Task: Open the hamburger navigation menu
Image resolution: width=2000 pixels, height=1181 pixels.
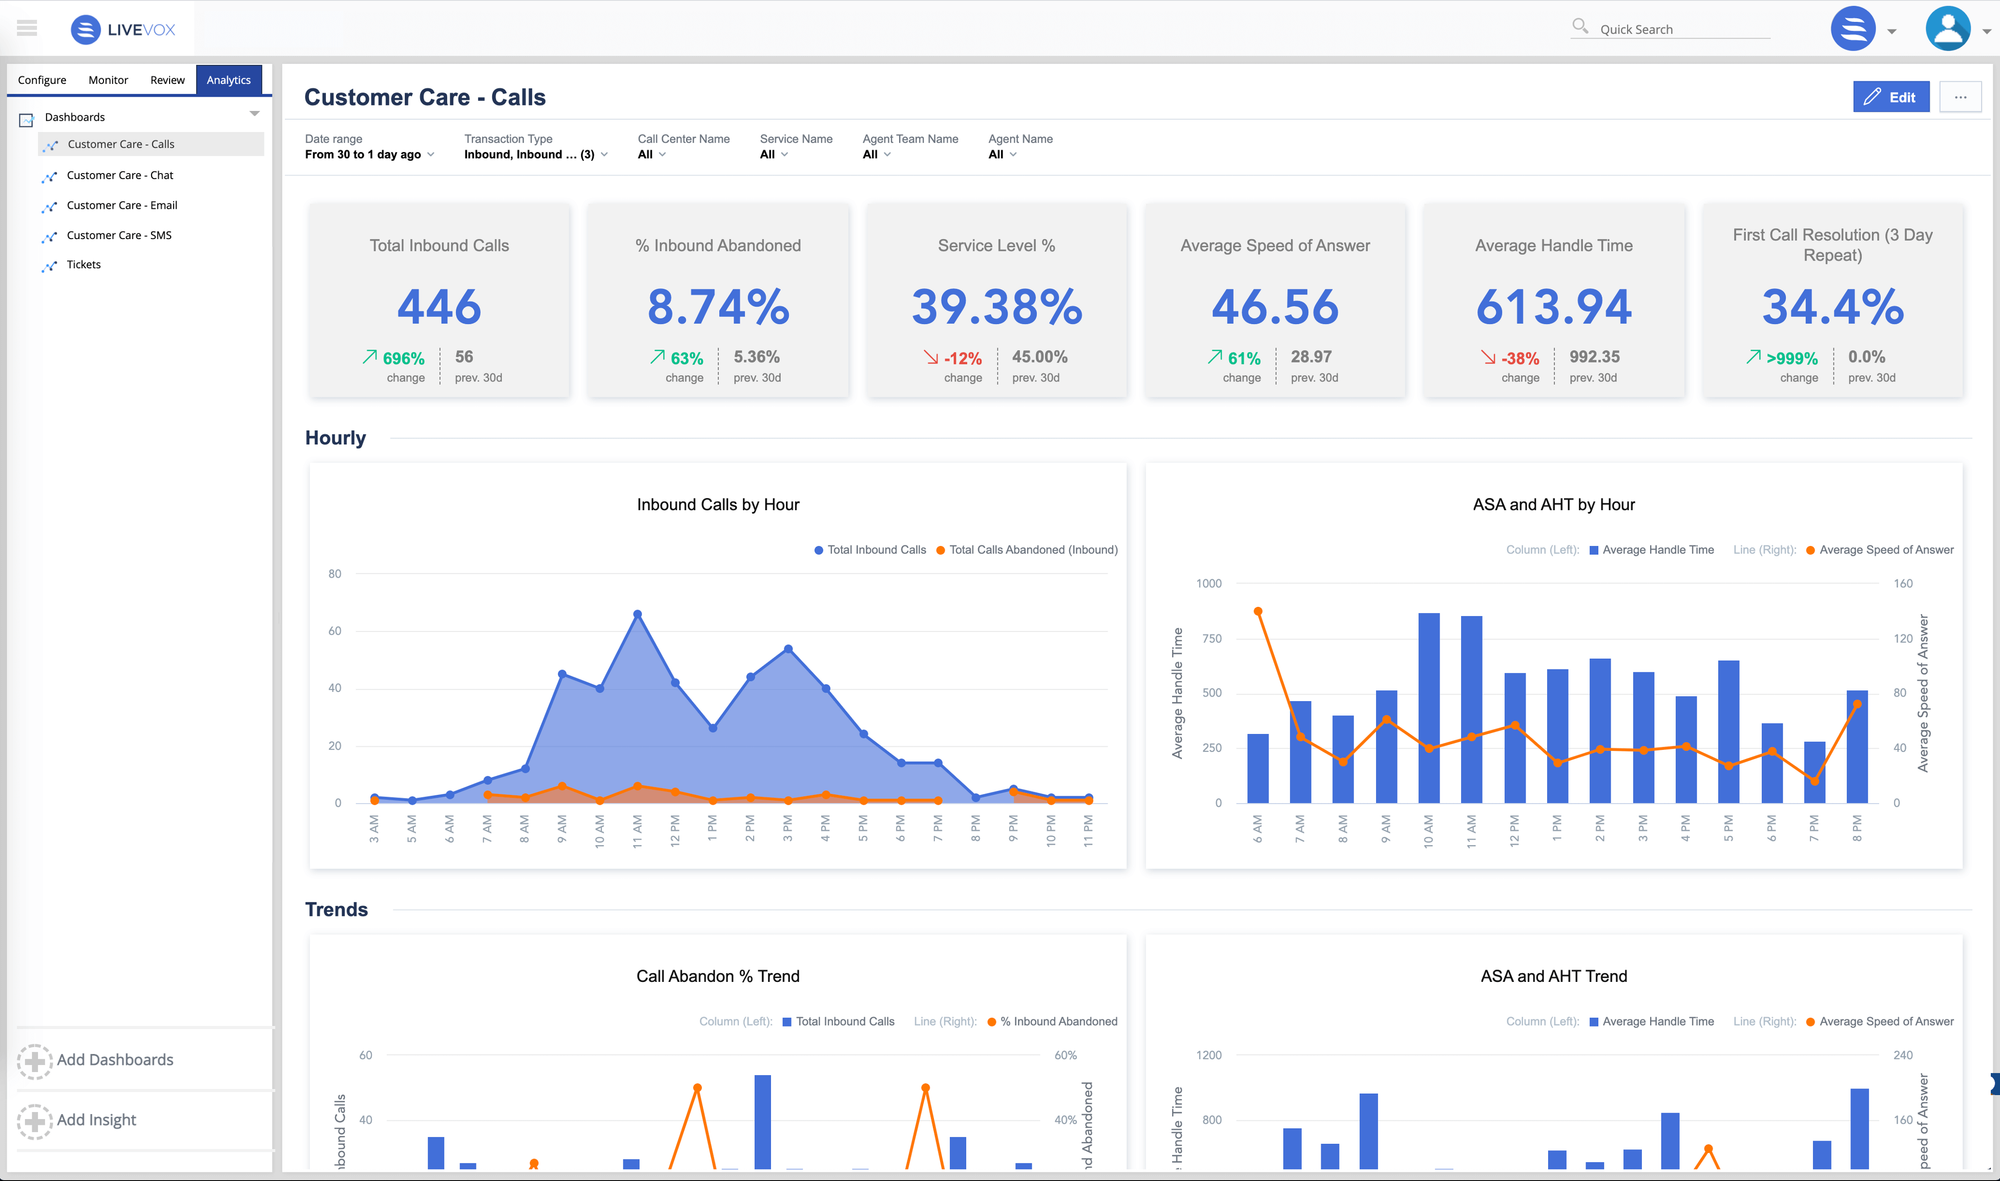Action: (x=26, y=27)
